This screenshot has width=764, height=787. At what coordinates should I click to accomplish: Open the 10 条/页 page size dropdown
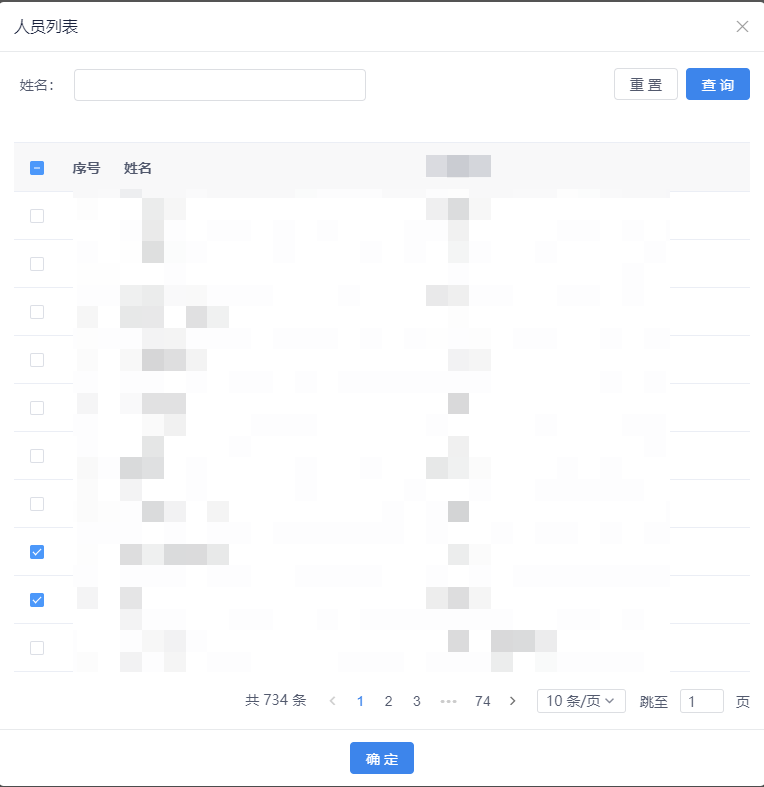[581, 701]
